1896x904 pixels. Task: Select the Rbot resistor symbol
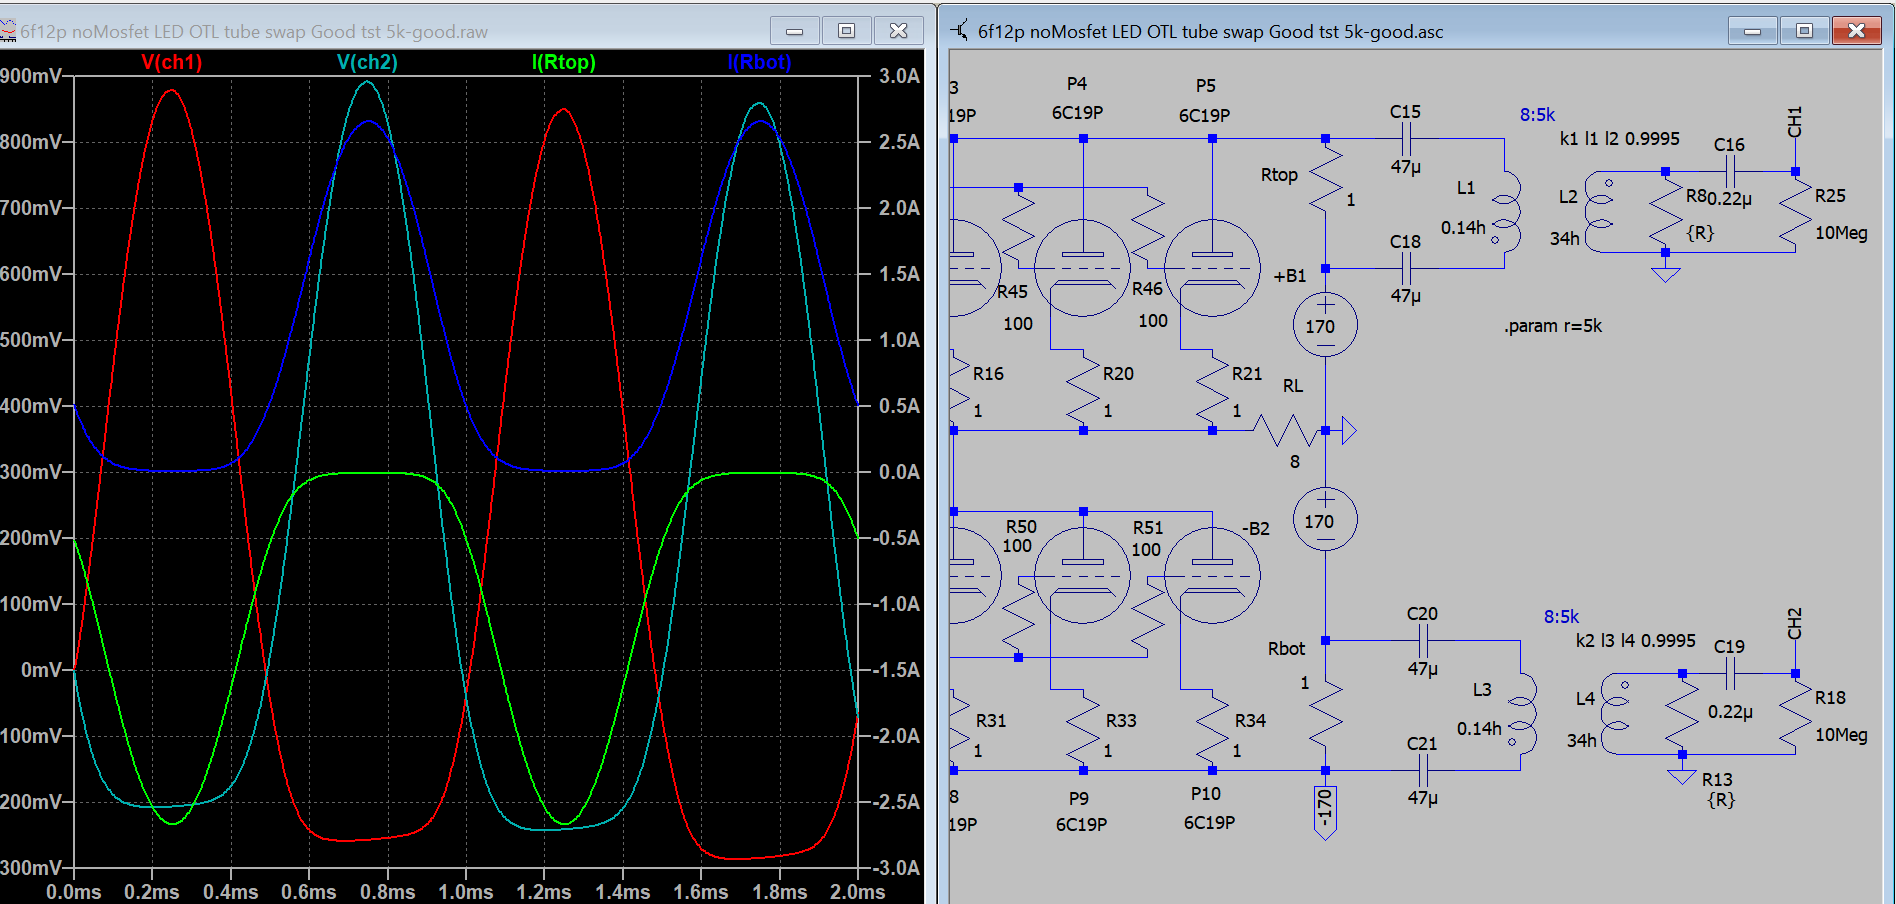tap(1326, 712)
